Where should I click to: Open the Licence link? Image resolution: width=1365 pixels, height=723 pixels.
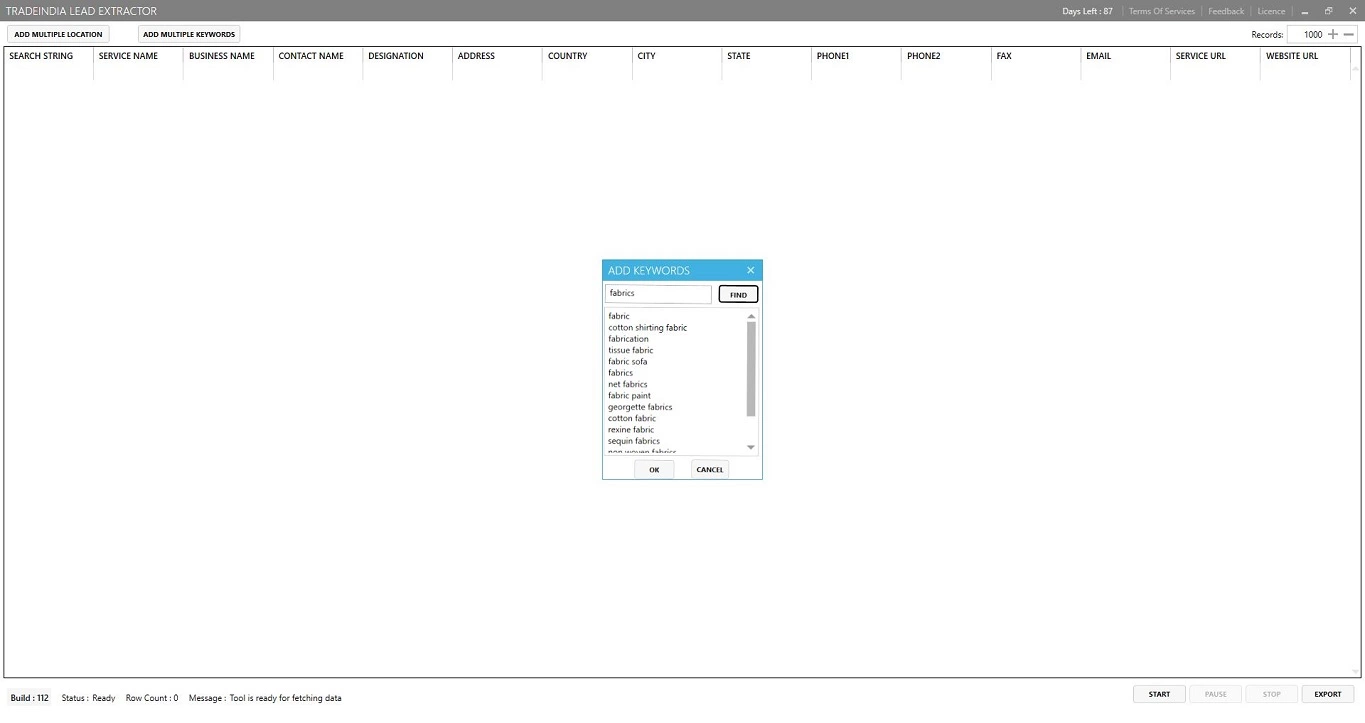tap(1271, 11)
